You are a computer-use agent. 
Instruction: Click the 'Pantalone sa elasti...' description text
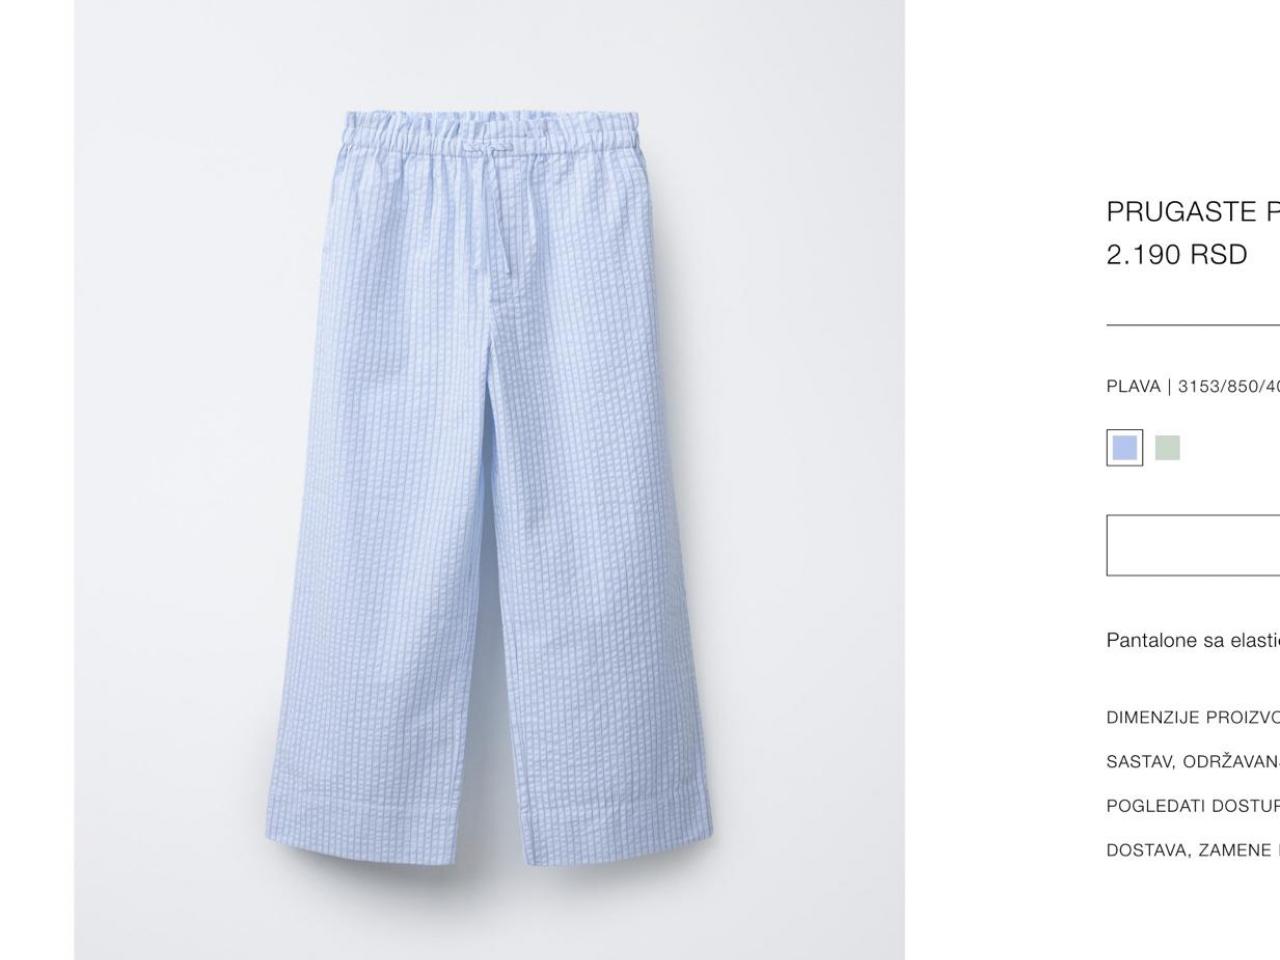click(1193, 640)
